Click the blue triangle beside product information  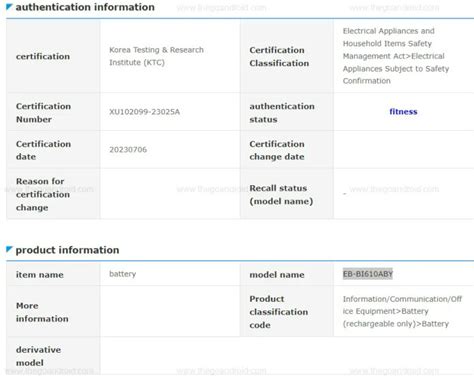click(x=9, y=249)
